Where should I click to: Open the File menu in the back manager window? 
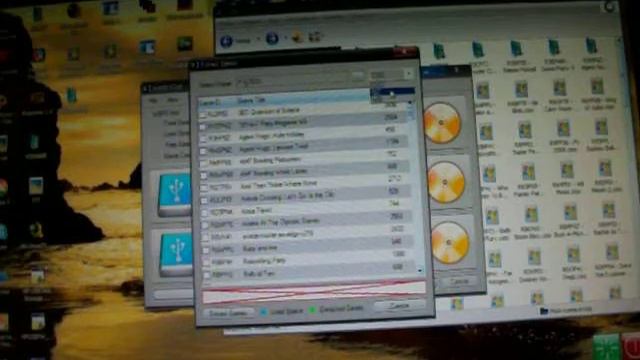tap(153, 100)
